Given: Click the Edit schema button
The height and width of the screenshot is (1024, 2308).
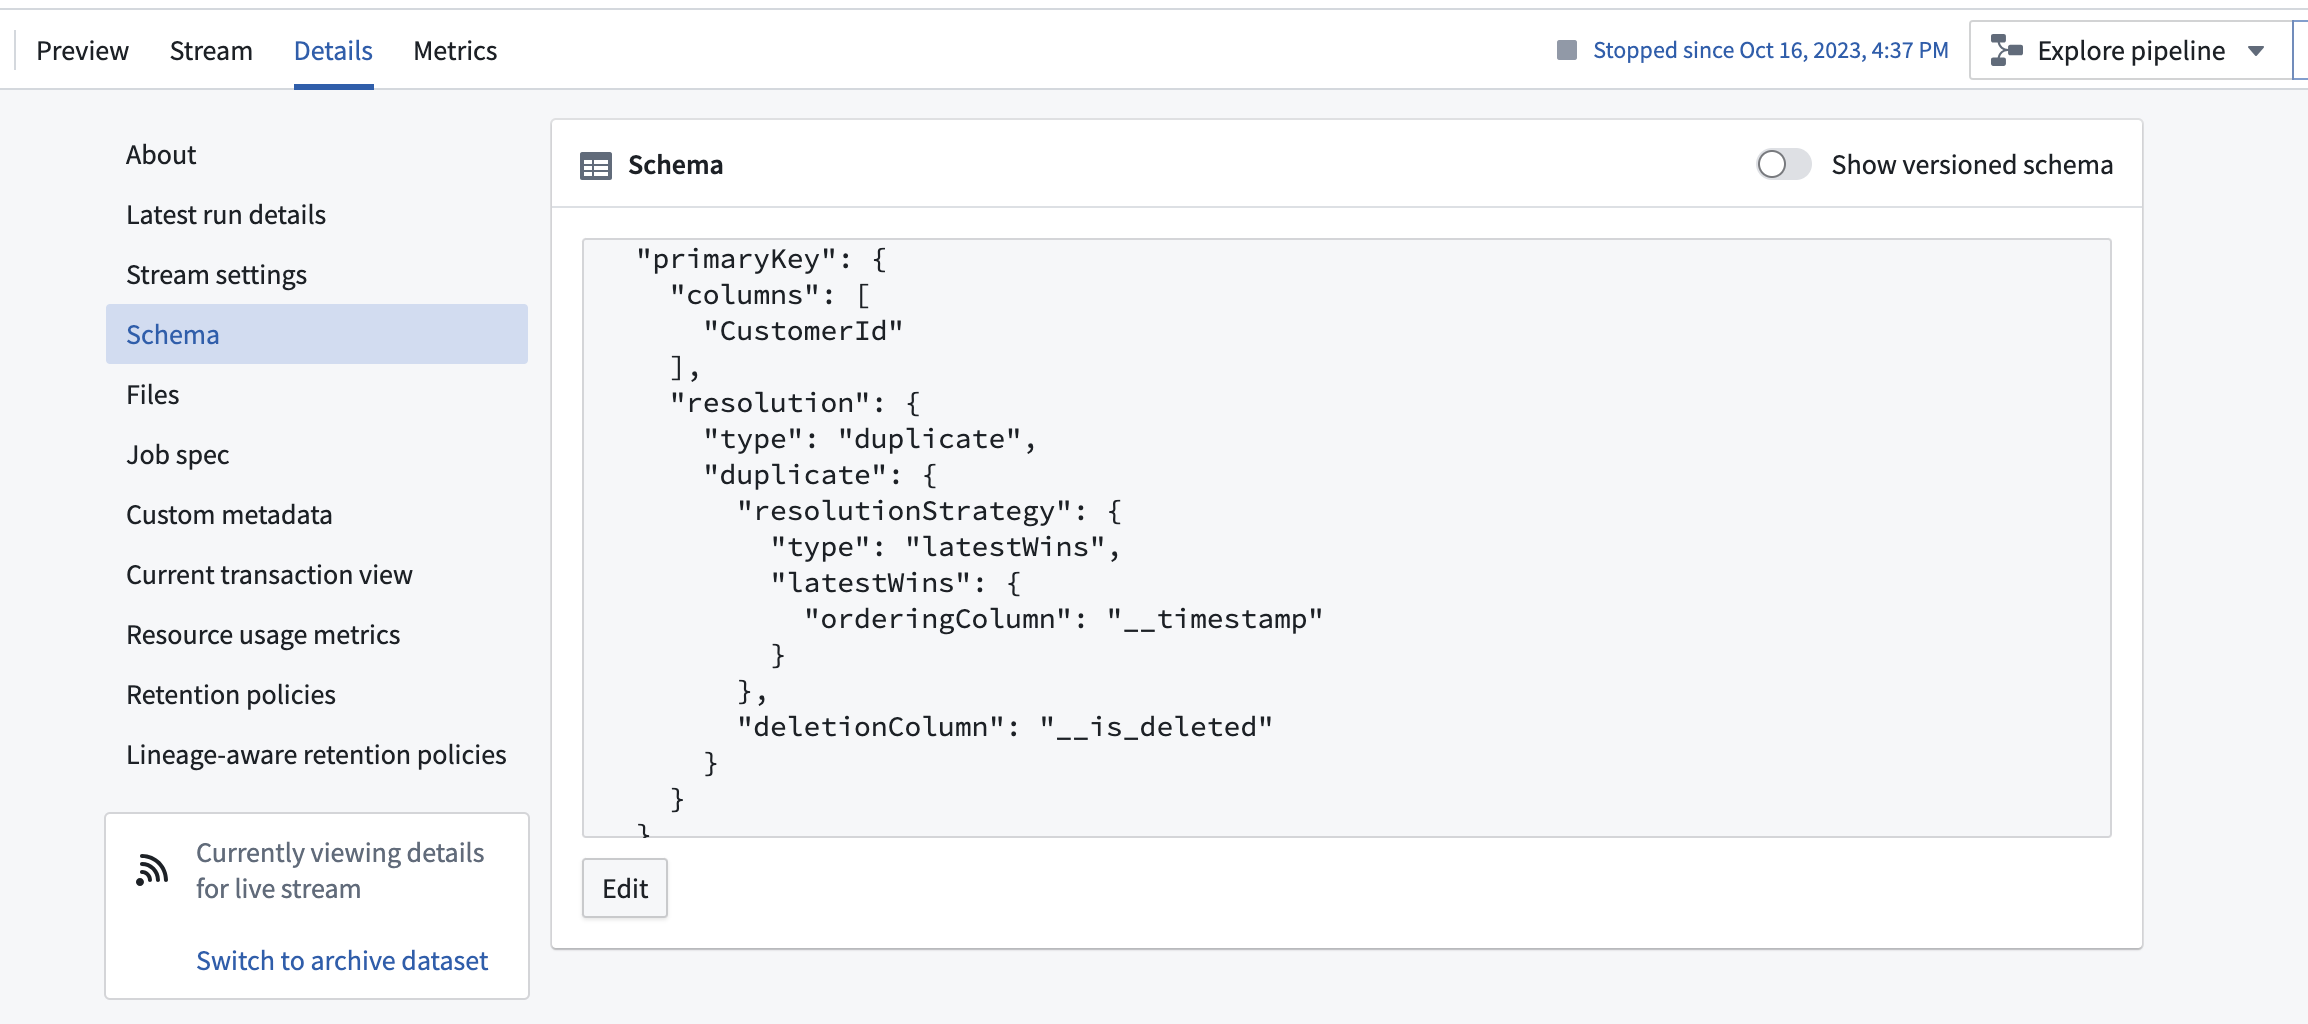Looking at the screenshot, I should point(625,888).
